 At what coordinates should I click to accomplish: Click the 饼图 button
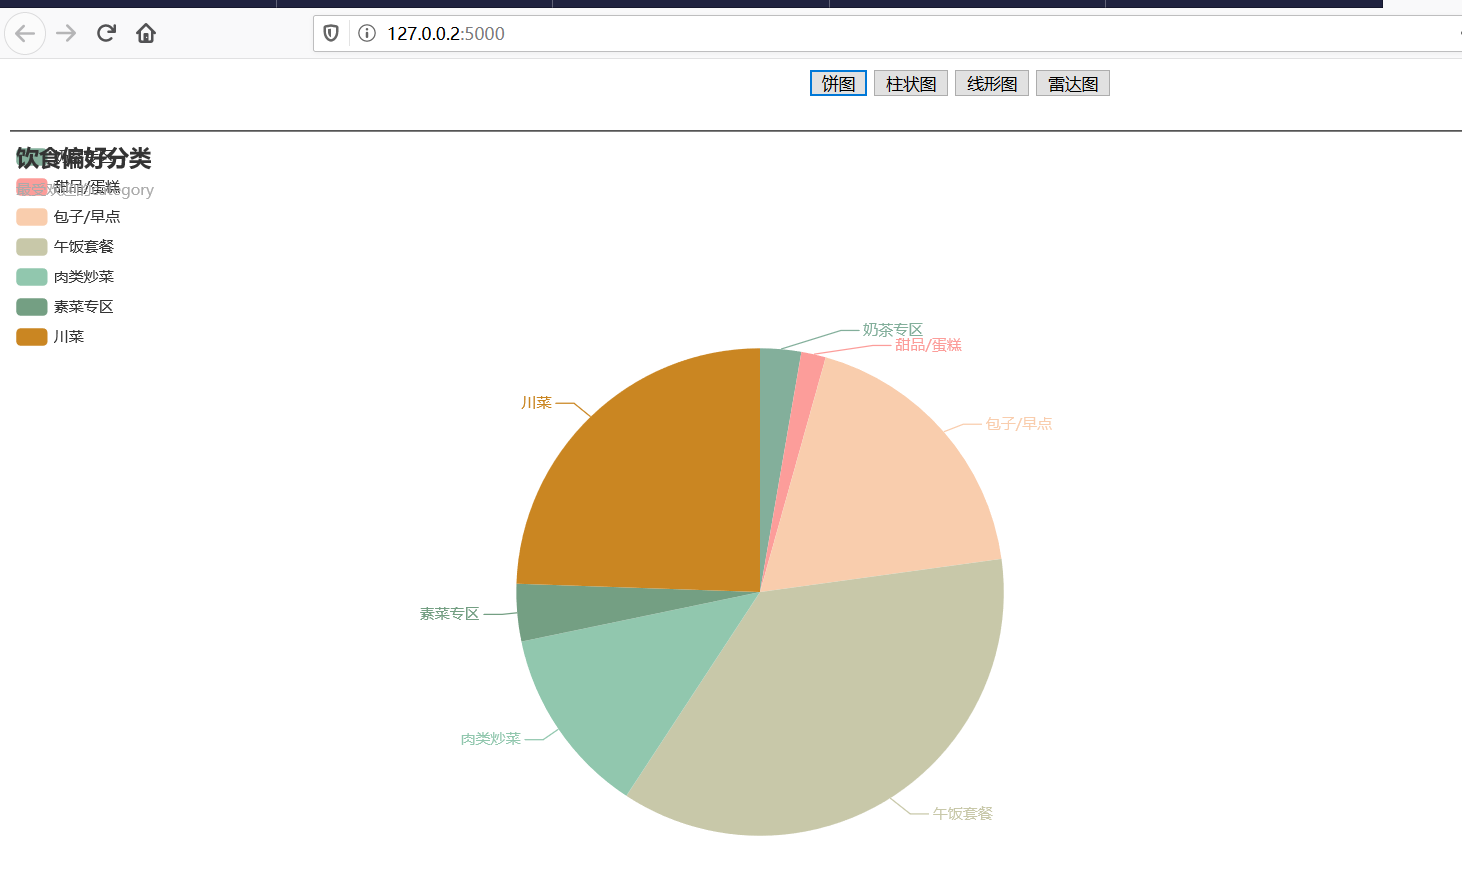point(837,82)
